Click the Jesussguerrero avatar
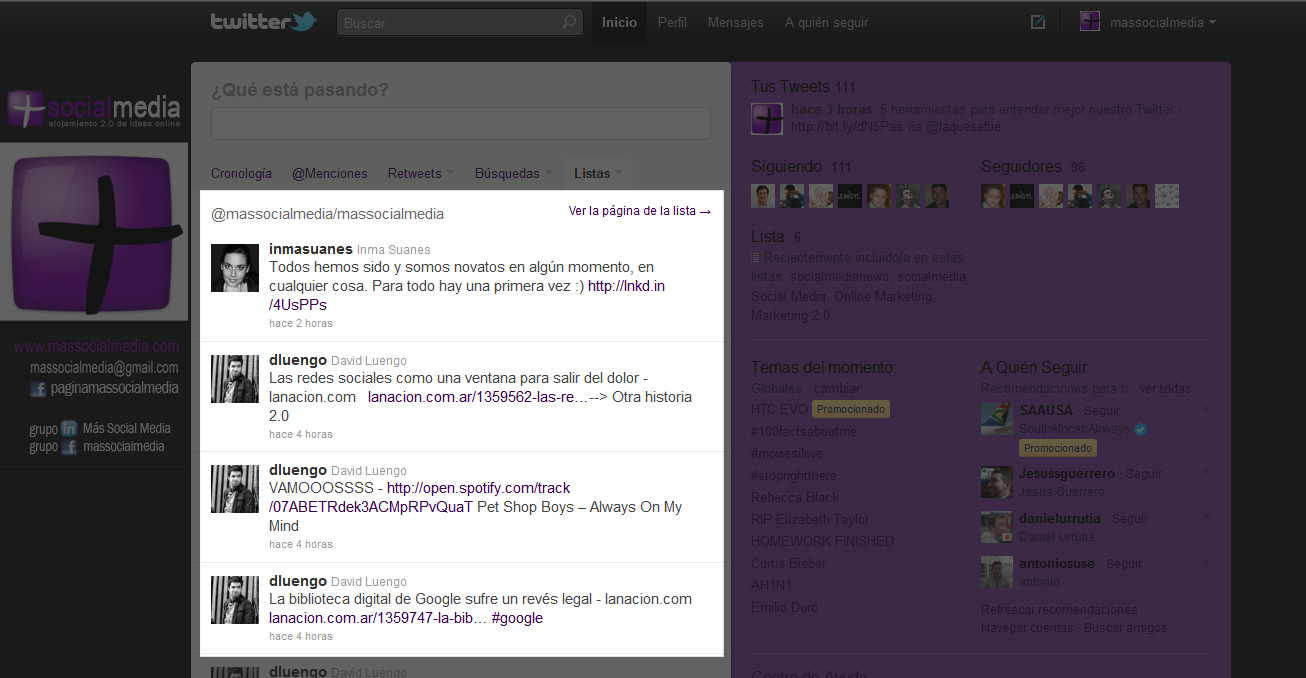 [997, 482]
